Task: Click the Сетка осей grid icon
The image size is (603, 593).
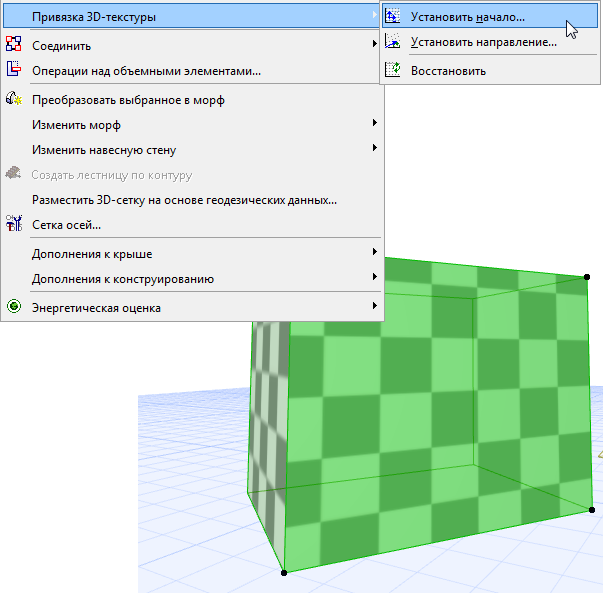Action: point(14,223)
